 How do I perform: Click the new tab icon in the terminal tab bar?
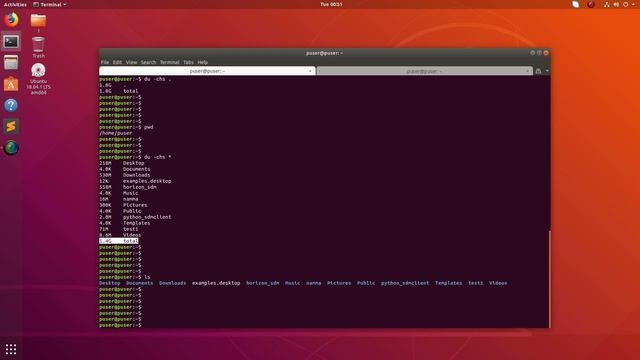[x=538, y=71]
